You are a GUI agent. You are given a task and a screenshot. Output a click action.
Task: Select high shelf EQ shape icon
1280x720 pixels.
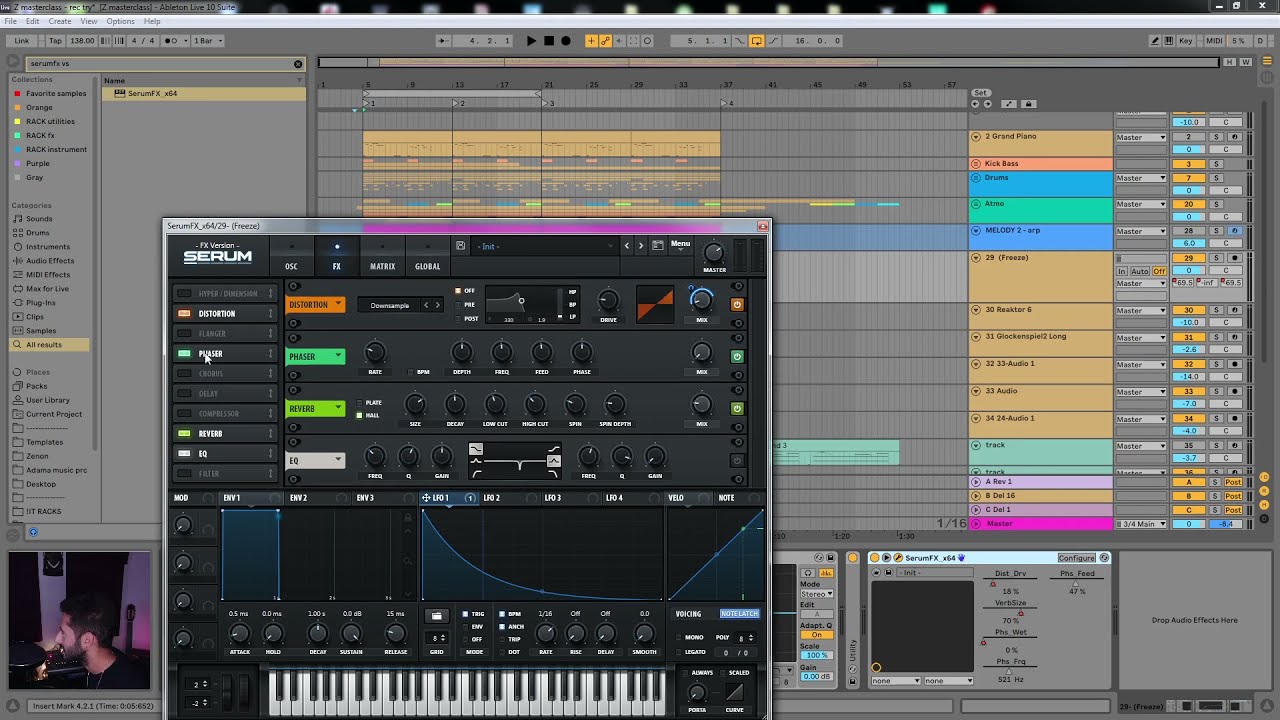pos(554,449)
